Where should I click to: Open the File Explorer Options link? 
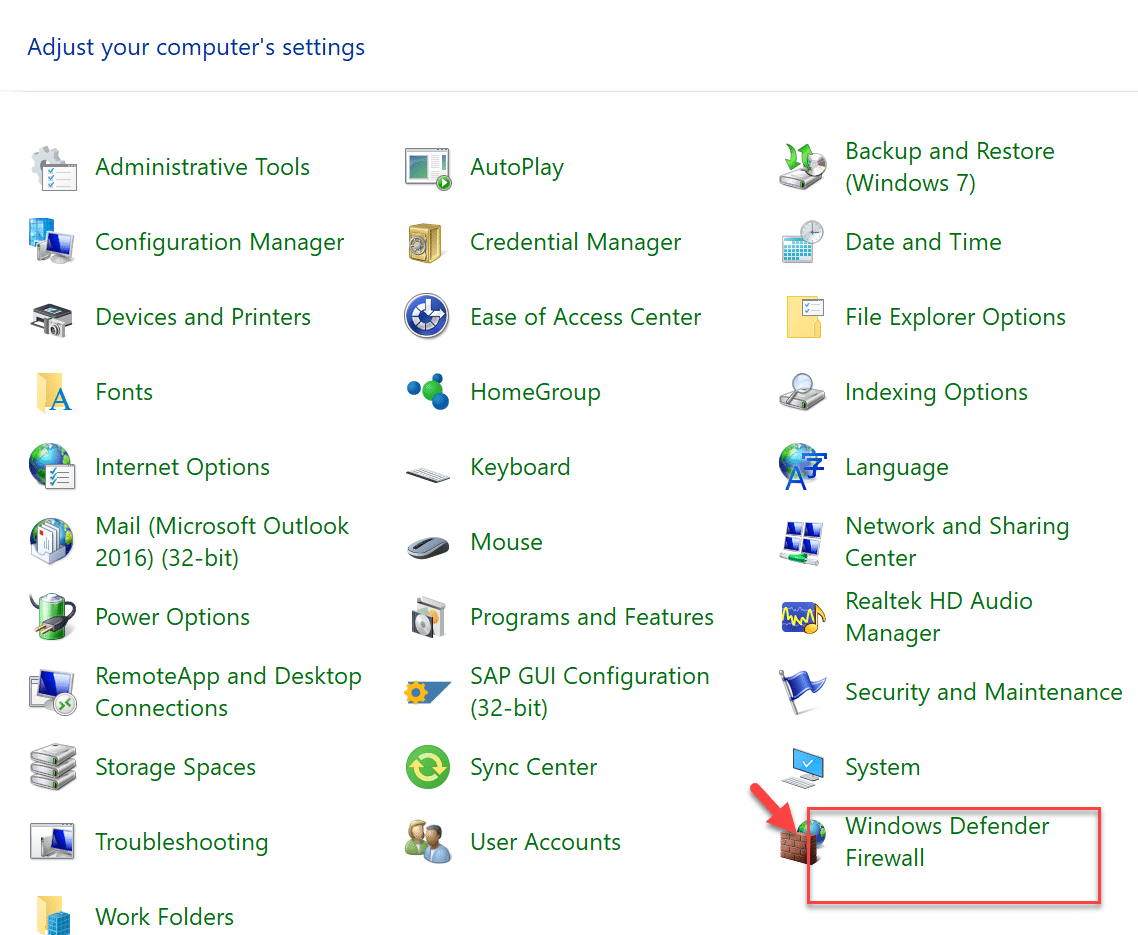tap(955, 317)
